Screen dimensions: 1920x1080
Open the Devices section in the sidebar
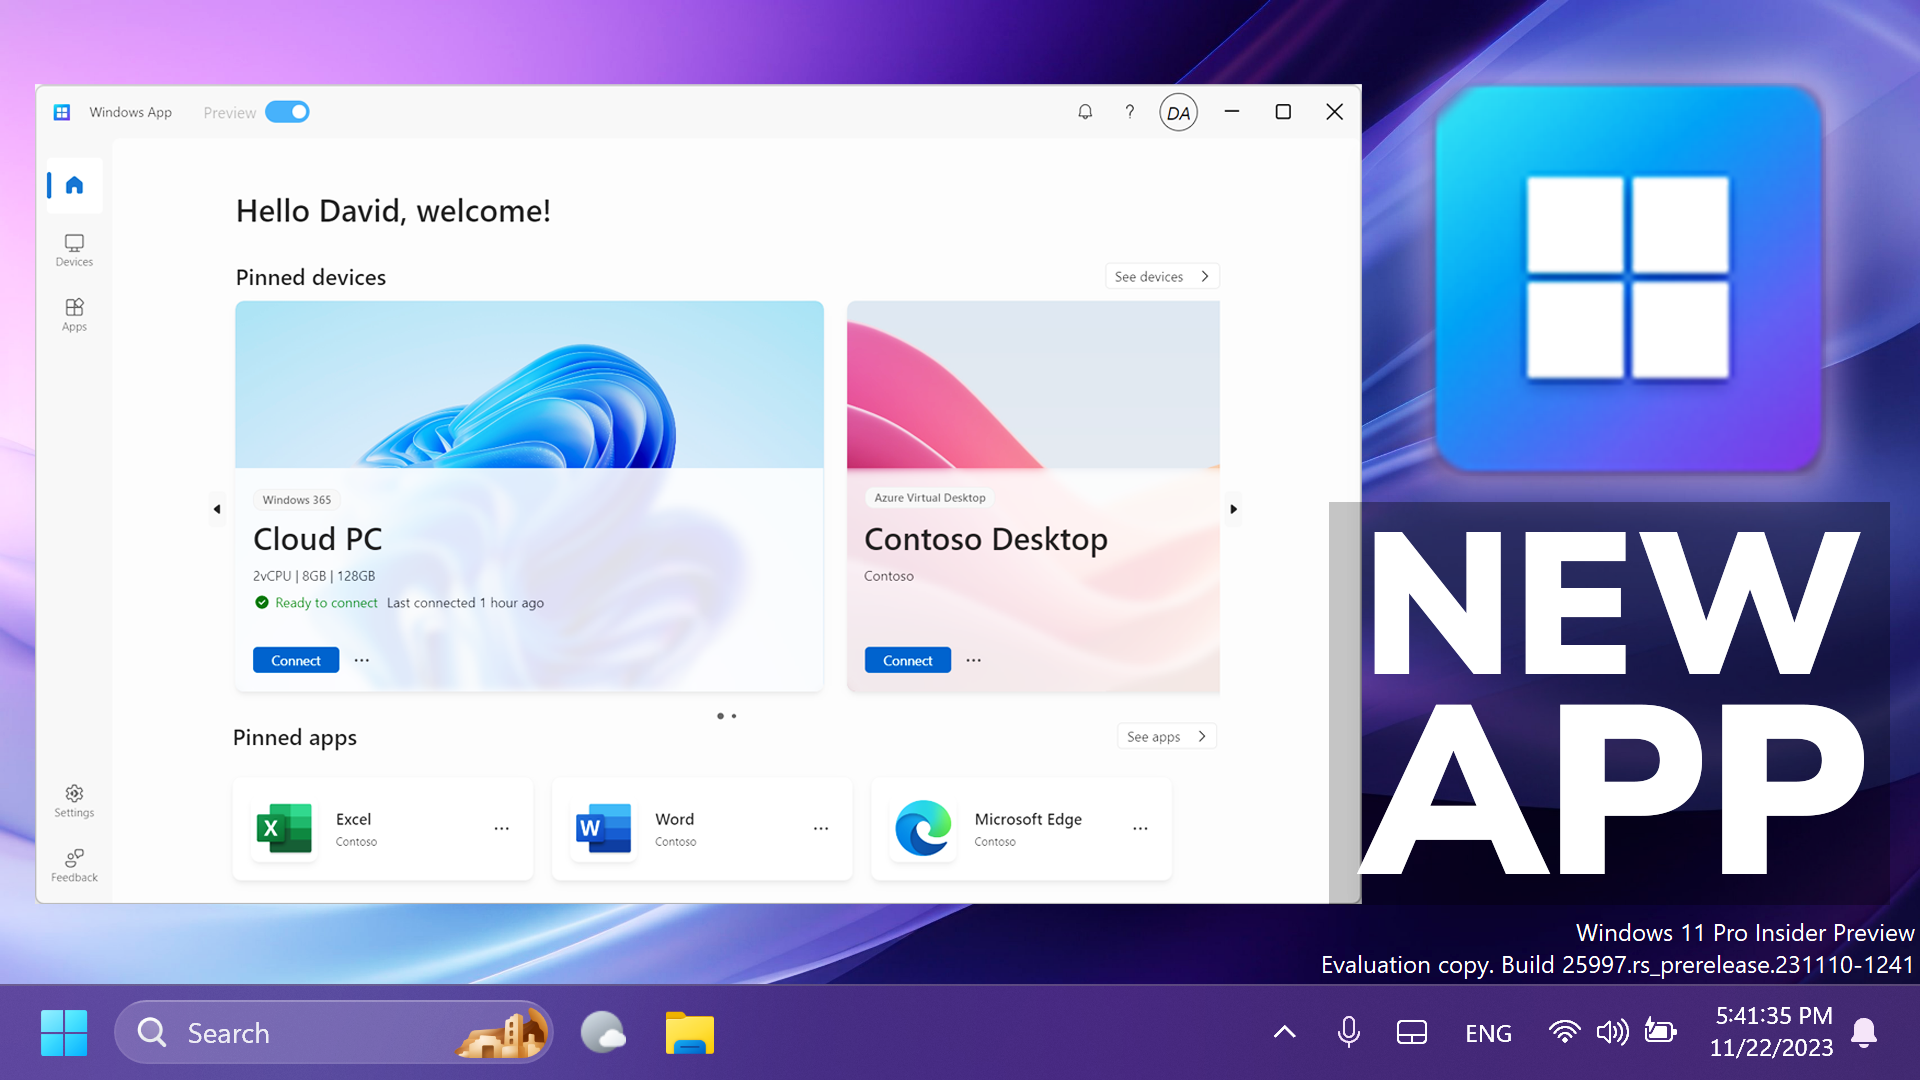(73, 250)
